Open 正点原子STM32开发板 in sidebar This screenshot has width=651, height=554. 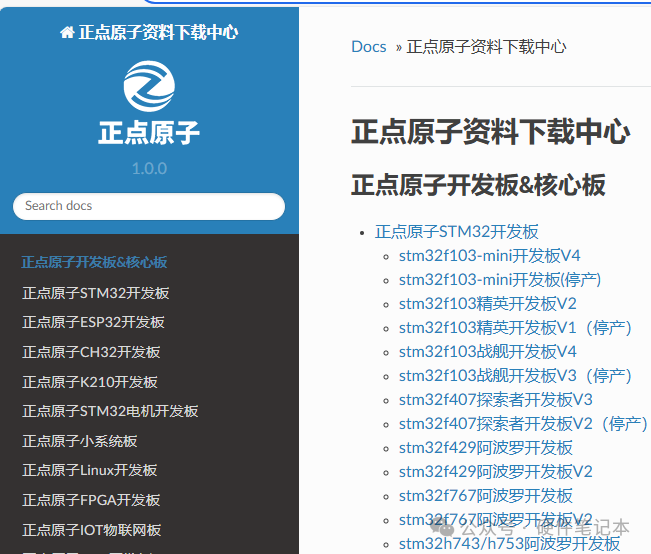click(96, 293)
